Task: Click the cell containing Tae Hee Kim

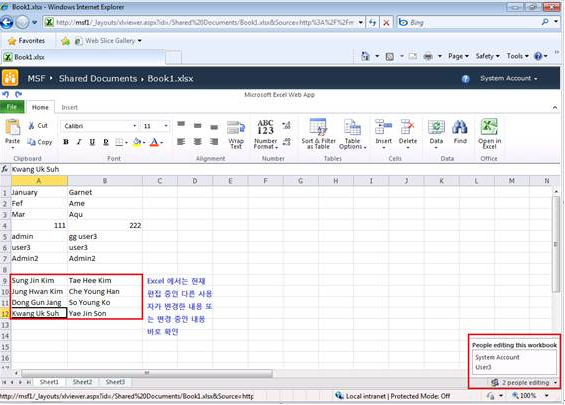Action: pos(104,280)
